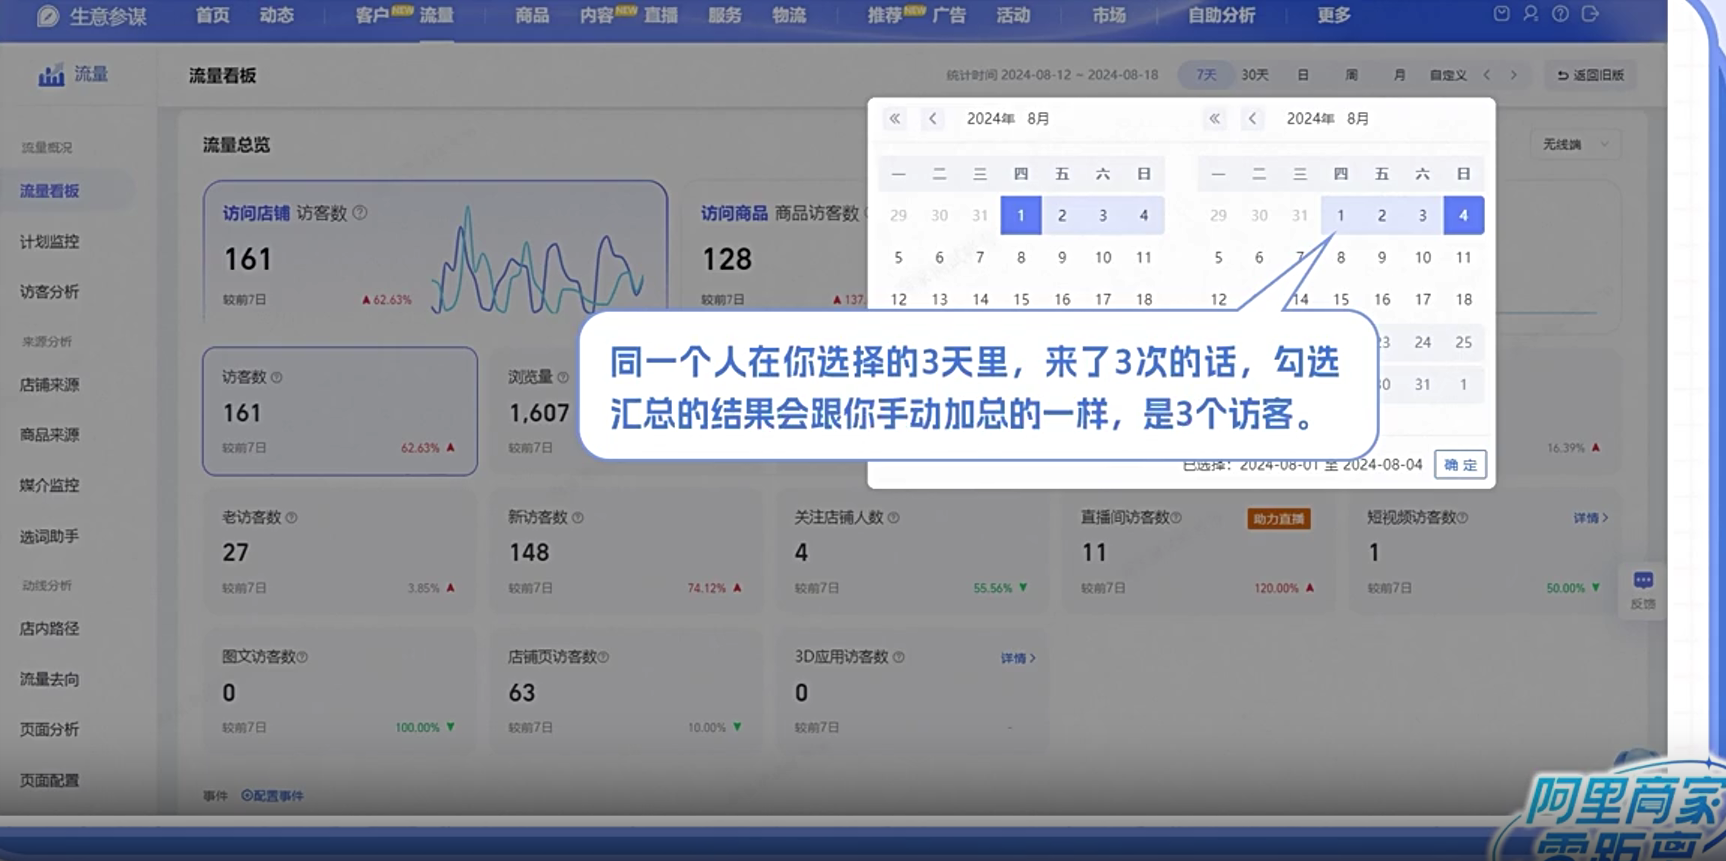The height and width of the screenshot is (861, 1726).
Task: Toggle the 新访客数 metric card
Action: coord(626,551)
